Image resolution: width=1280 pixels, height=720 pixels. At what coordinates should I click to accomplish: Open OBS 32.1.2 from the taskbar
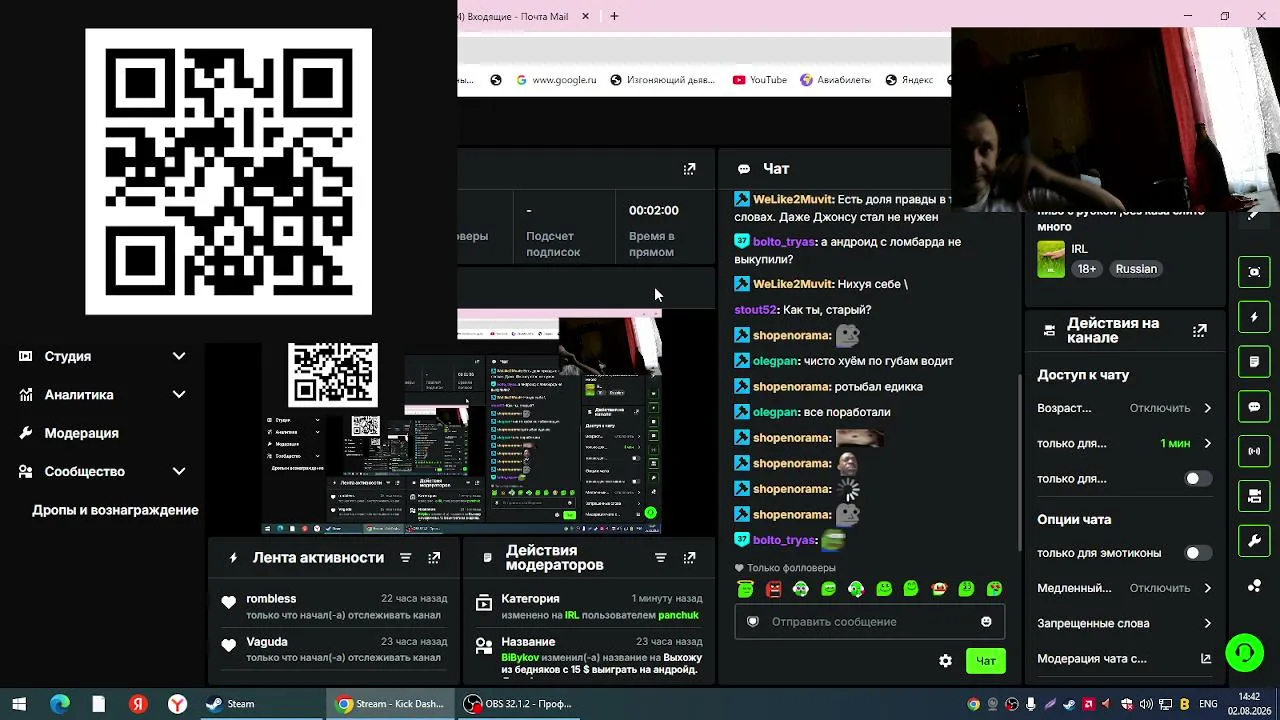(518, 704)
